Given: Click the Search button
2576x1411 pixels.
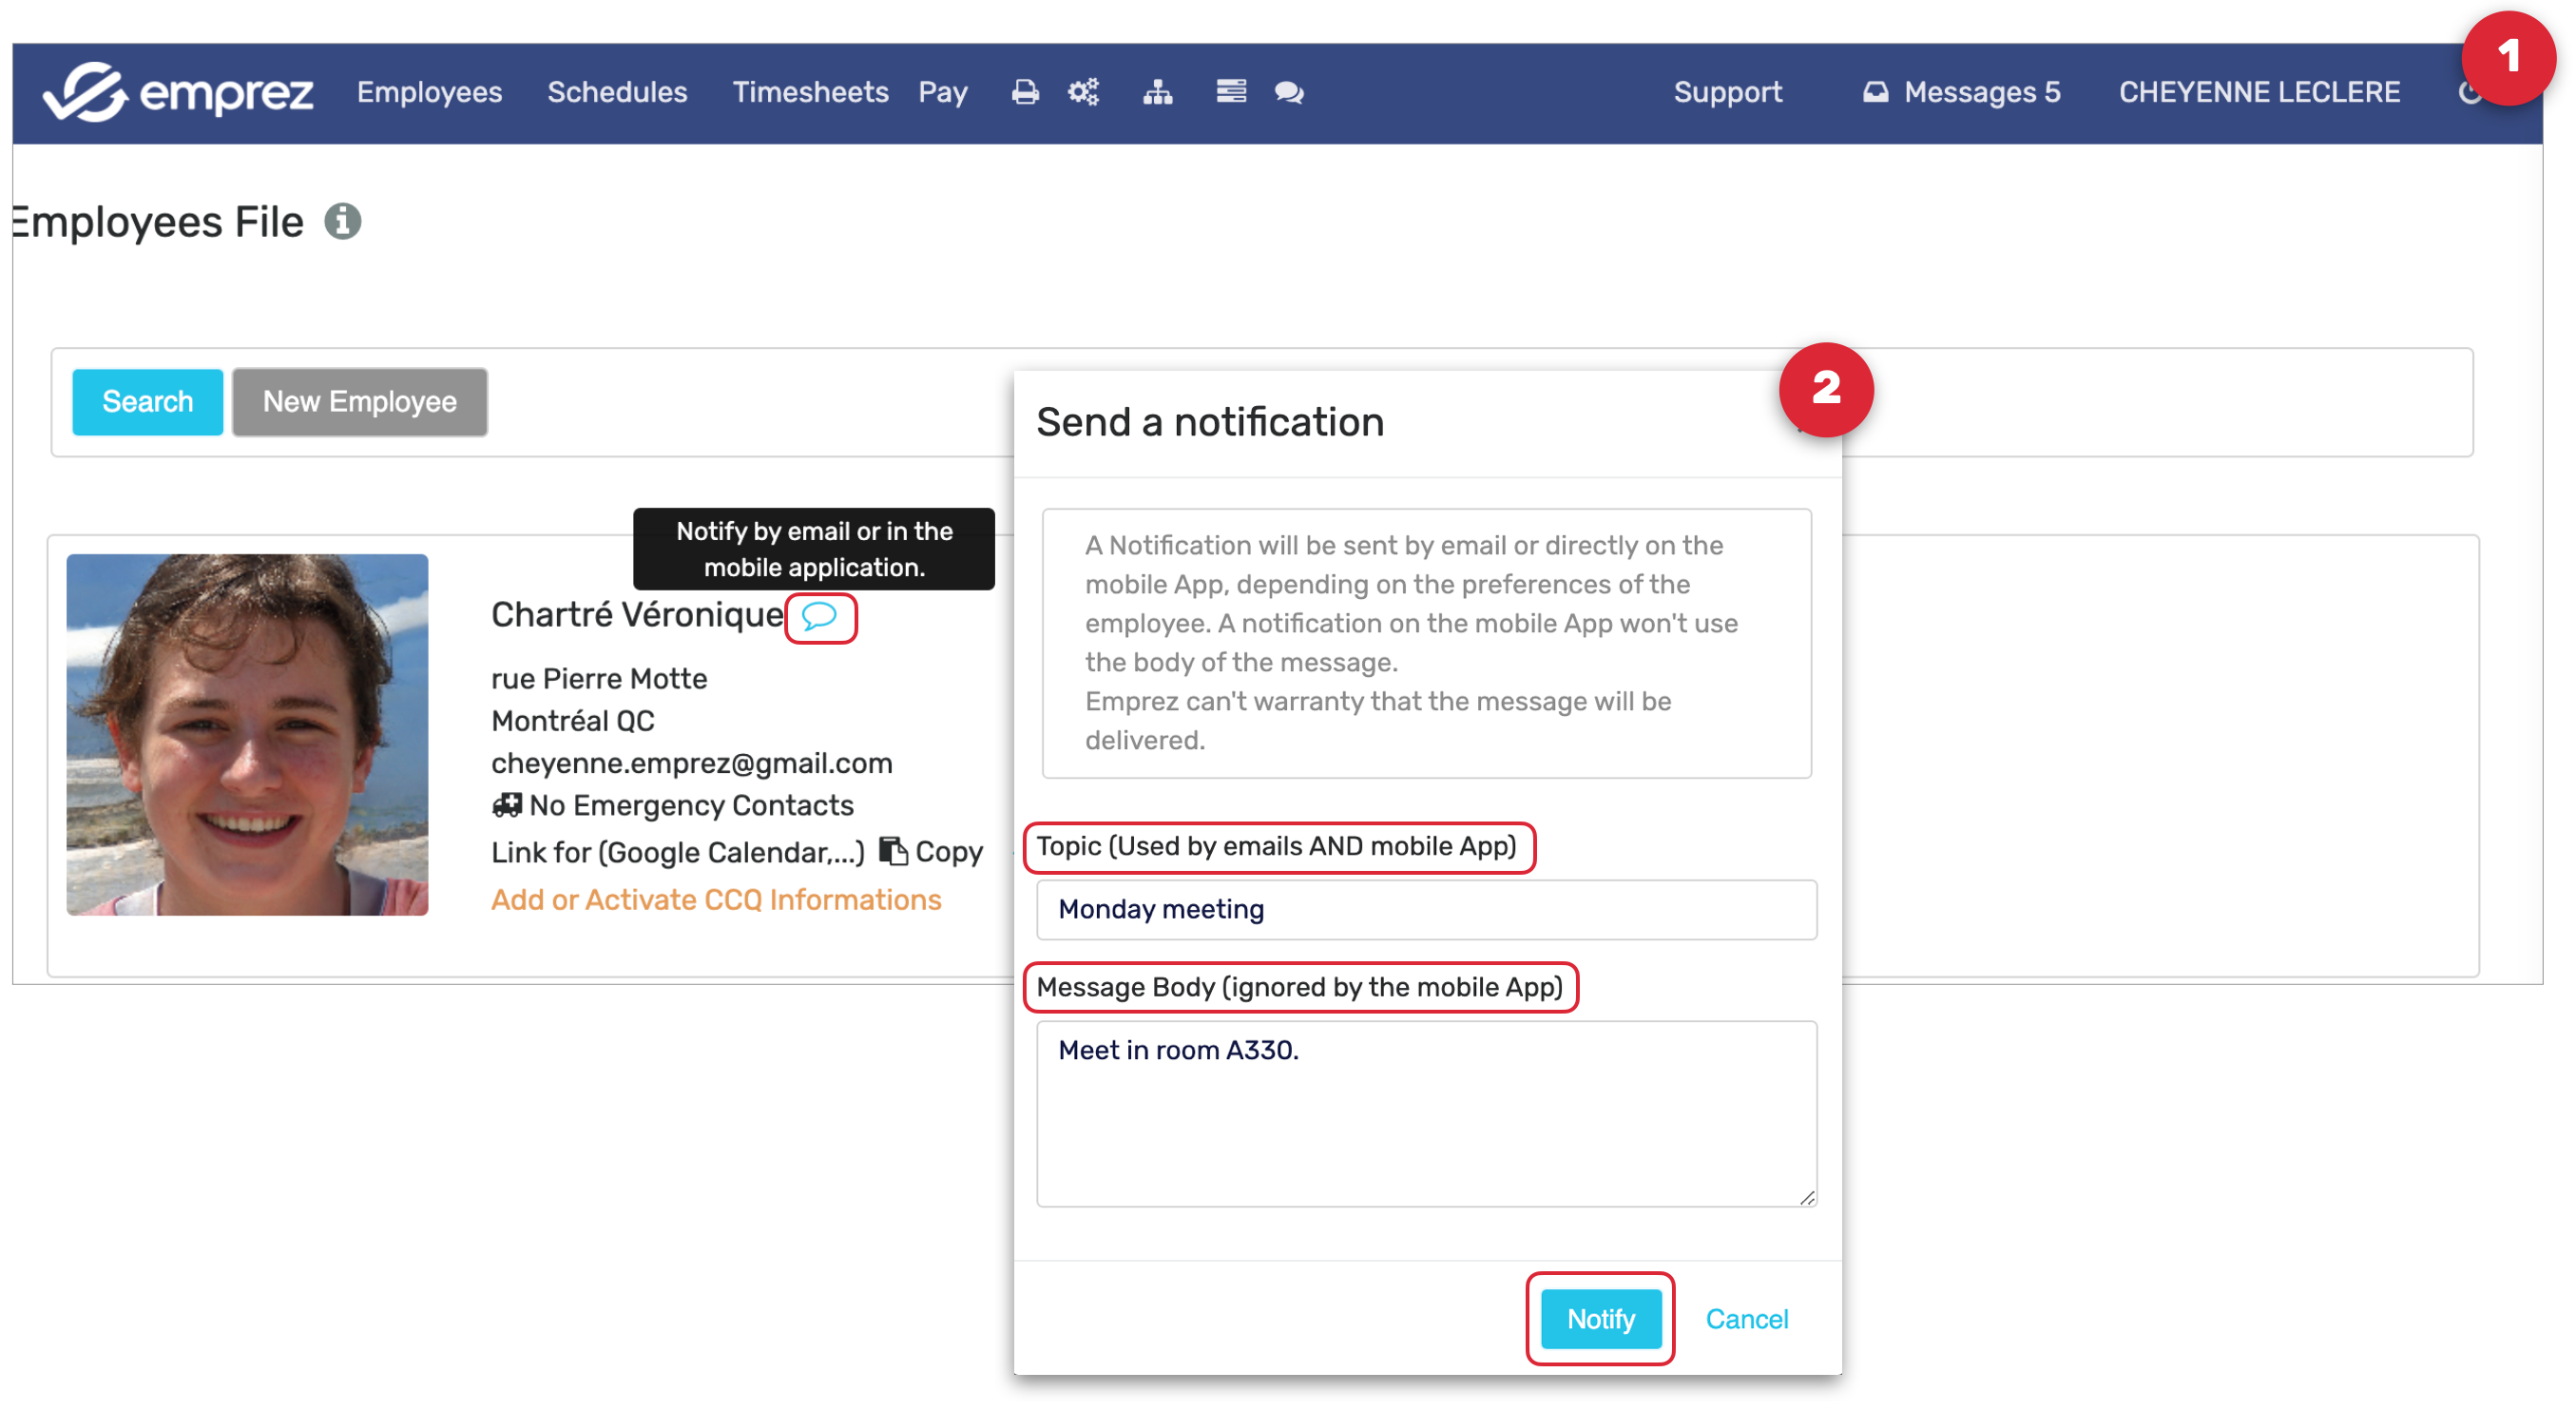Looking at the screenshot, I should tap(147, 401).
